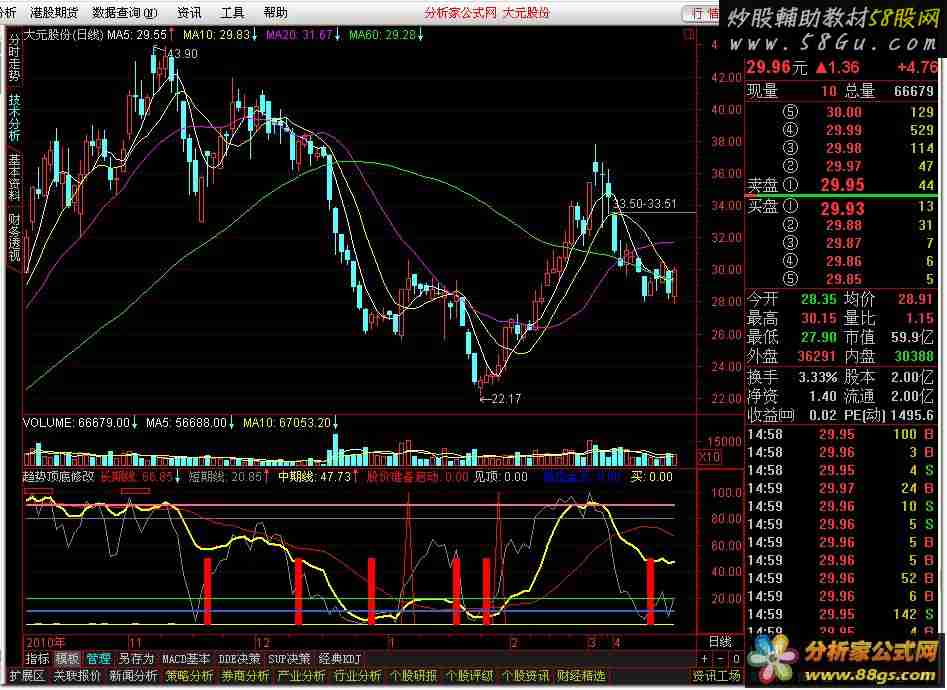Viewport: 947px width, 690px height.
Task: Open the 券商分析 tab
Action: coord(246,675)
